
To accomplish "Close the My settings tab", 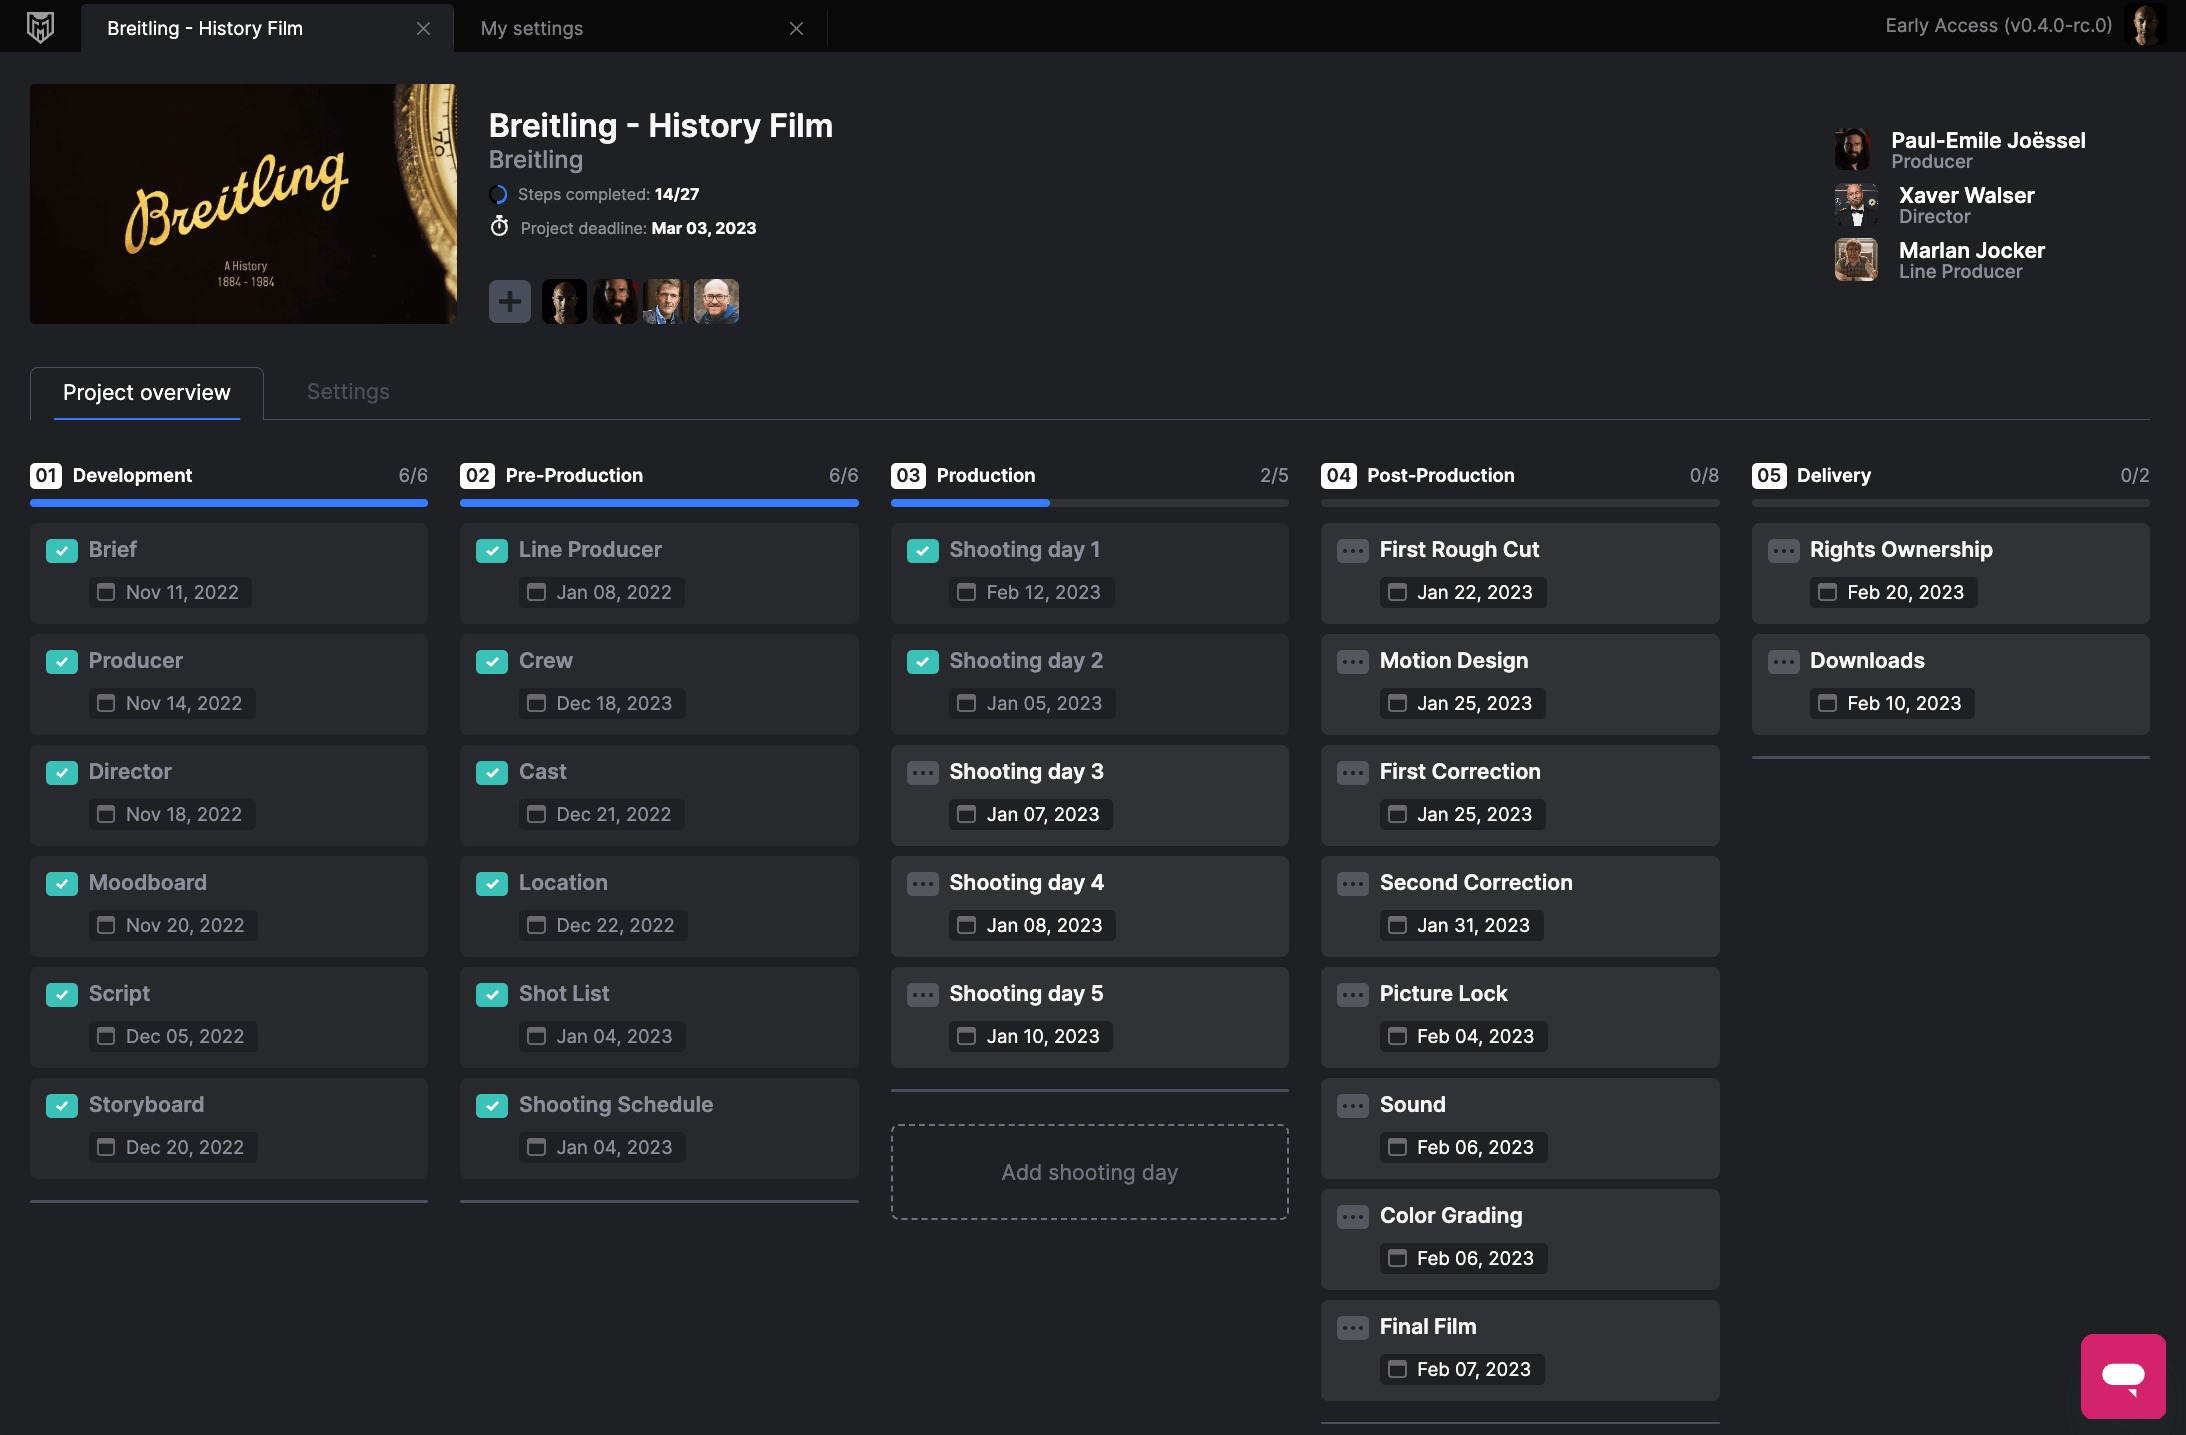I will click(796, 29).
